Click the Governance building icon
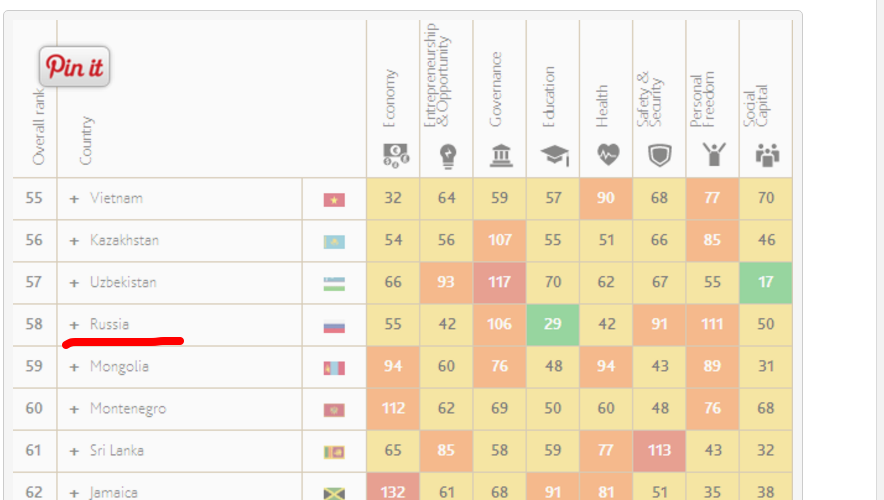Viewport: 884px width, 500px height. 501,155
